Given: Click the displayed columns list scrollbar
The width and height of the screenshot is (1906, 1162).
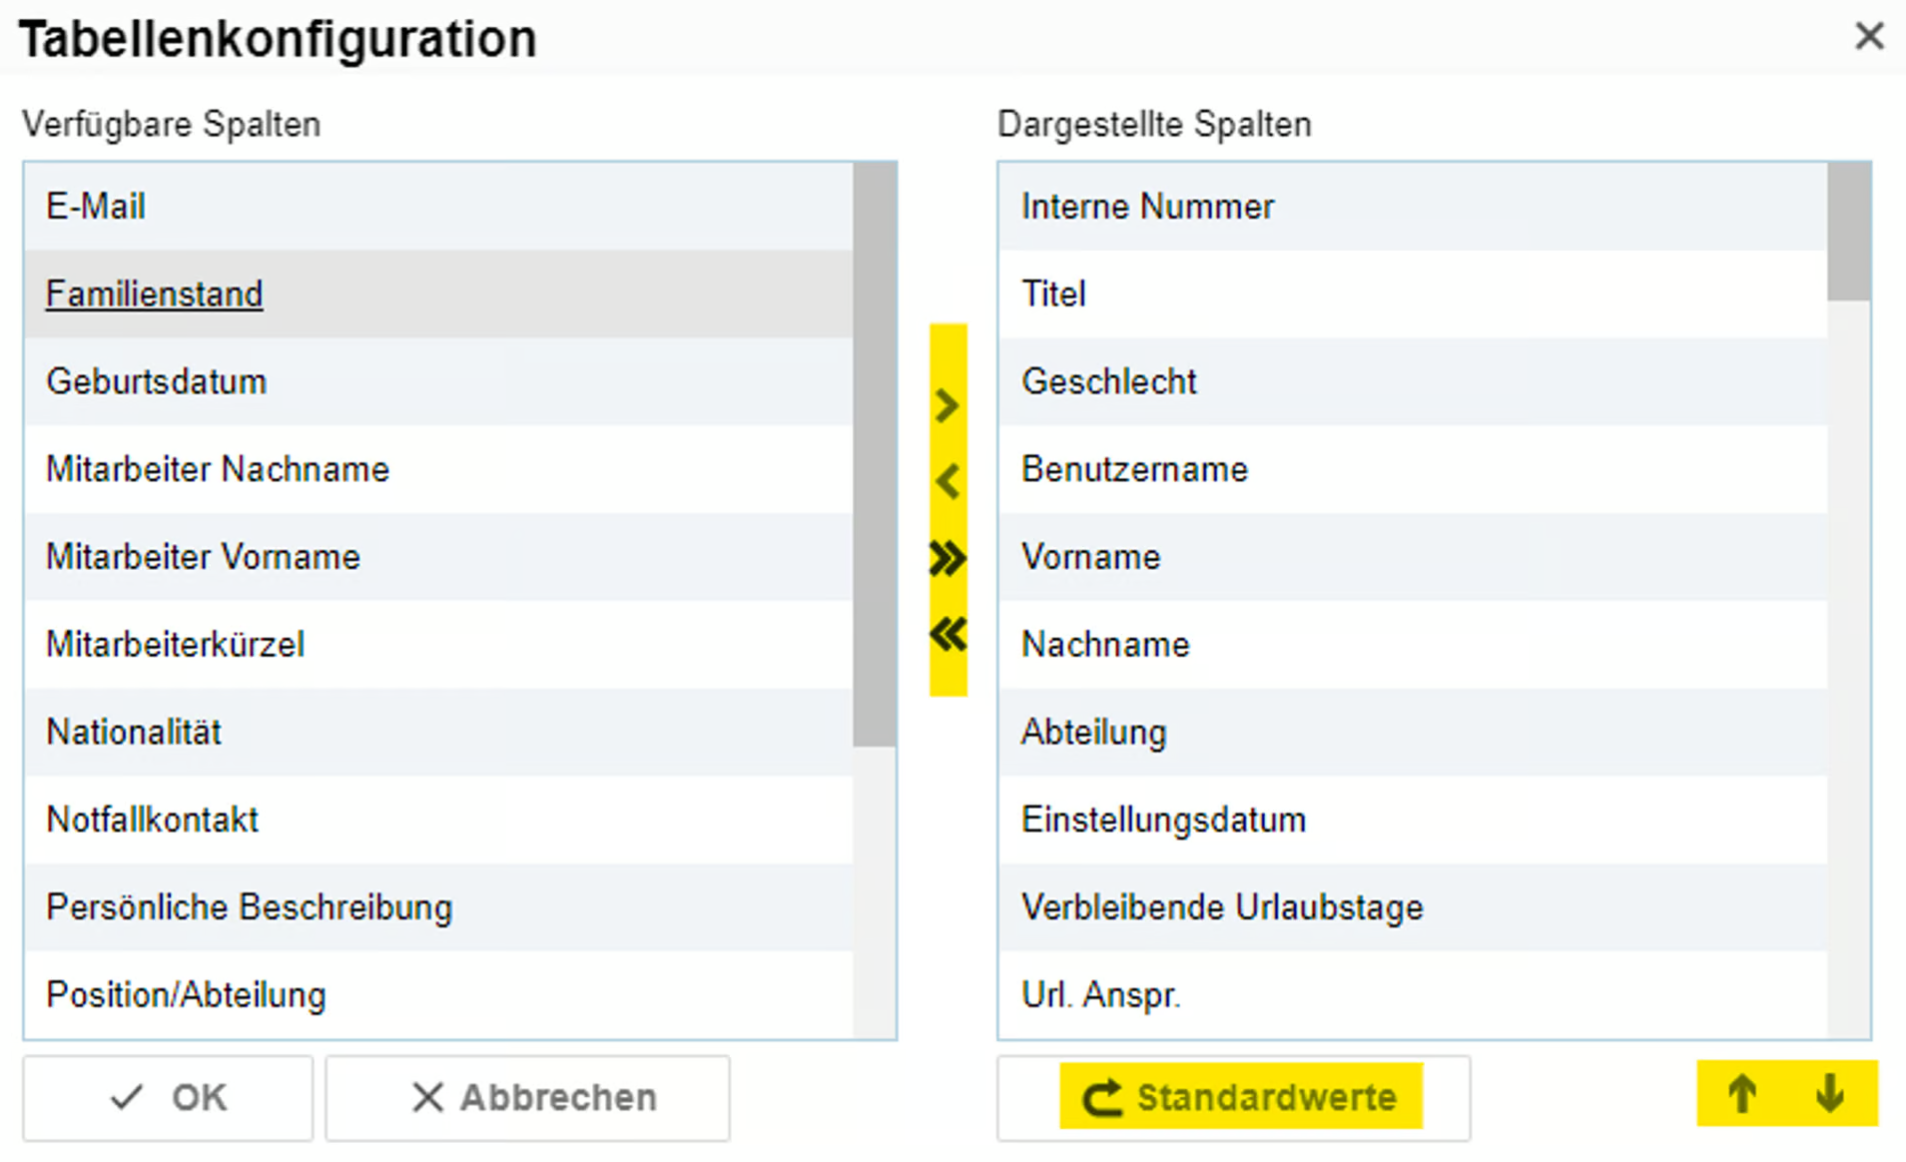Looking at the screenshot, I should pyautogui.click(x=1848, y=232).
